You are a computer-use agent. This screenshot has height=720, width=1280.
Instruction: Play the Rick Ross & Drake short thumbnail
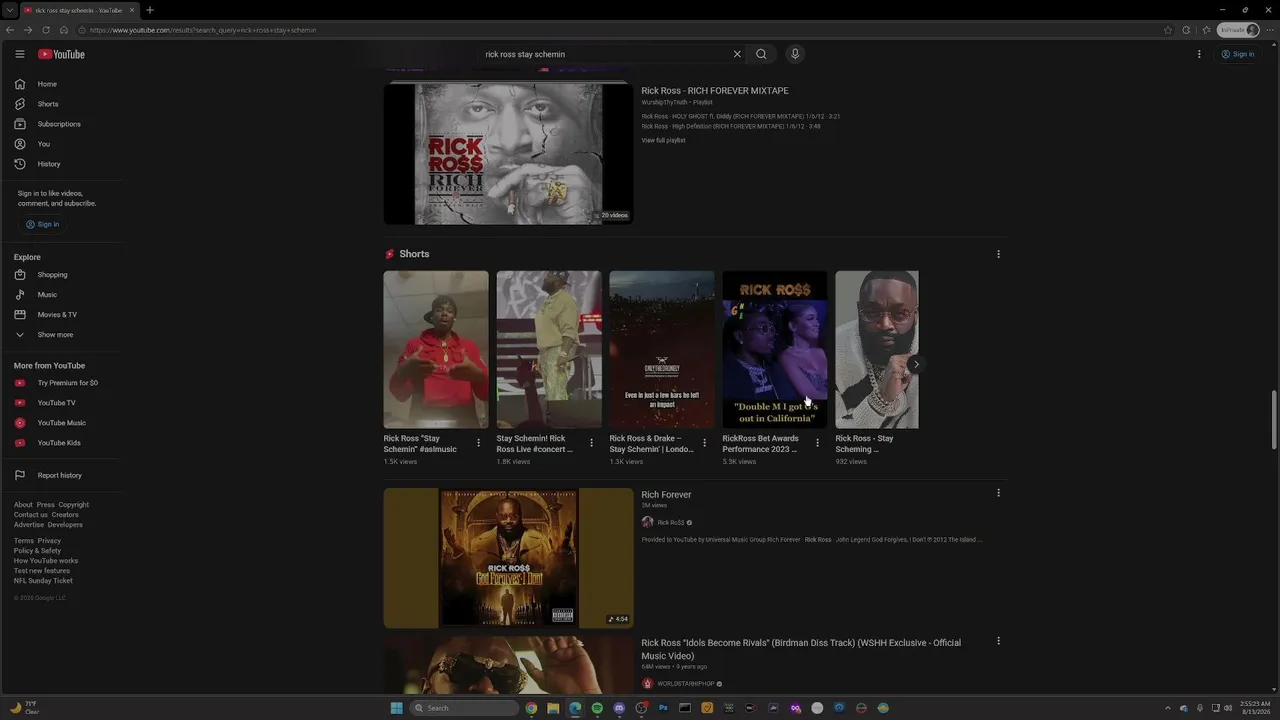pyautogui.click(x=662, y=349)
